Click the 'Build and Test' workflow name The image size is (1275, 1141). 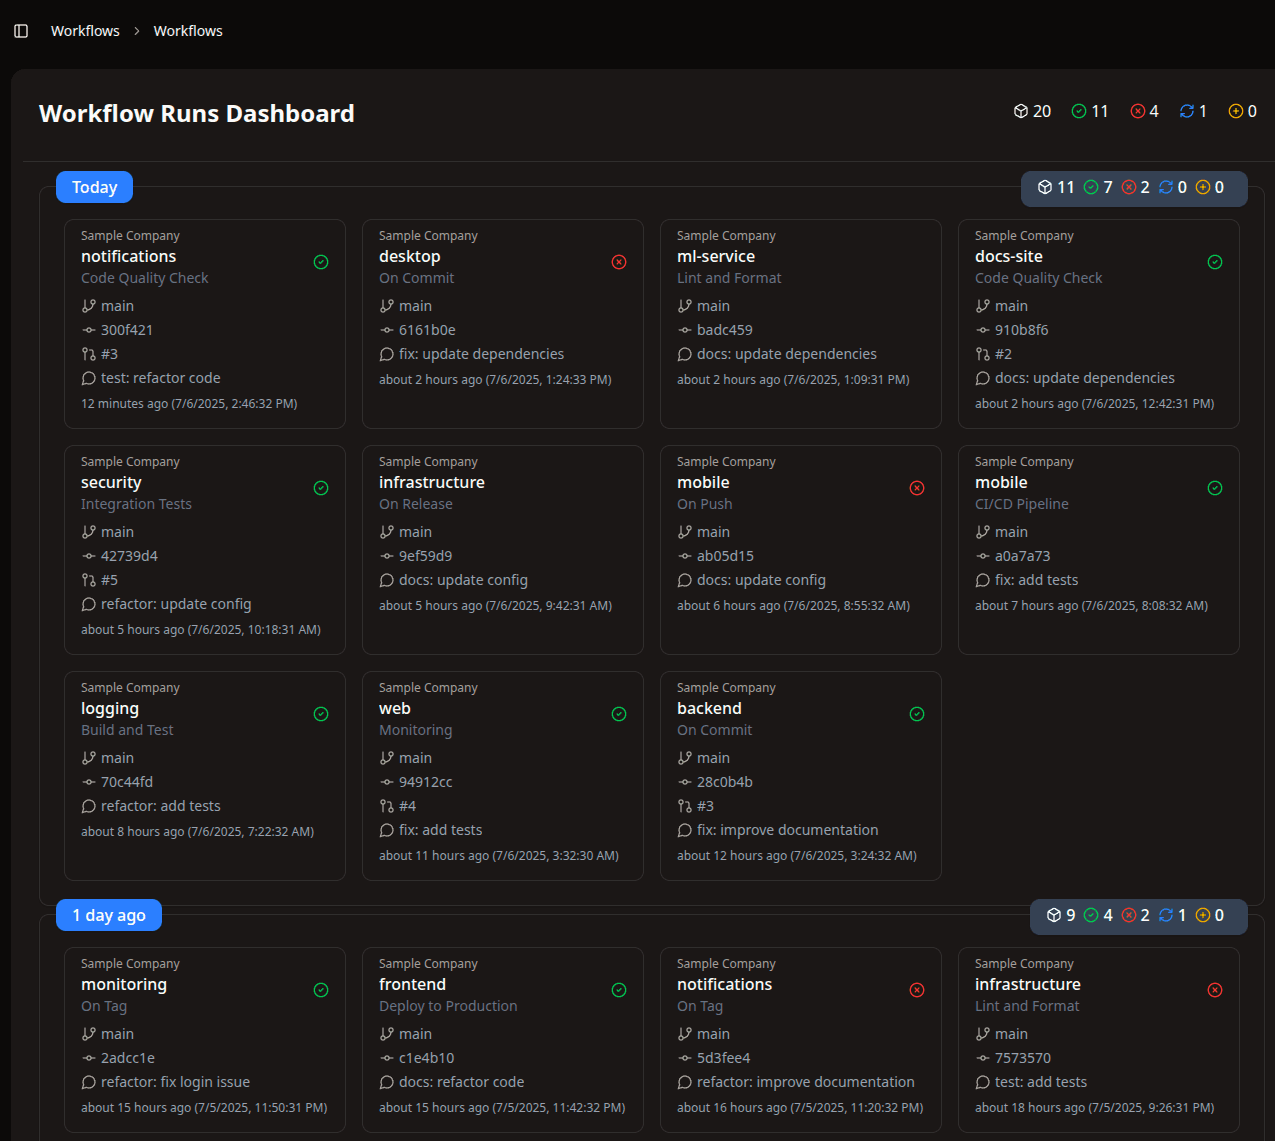point(127,730)
